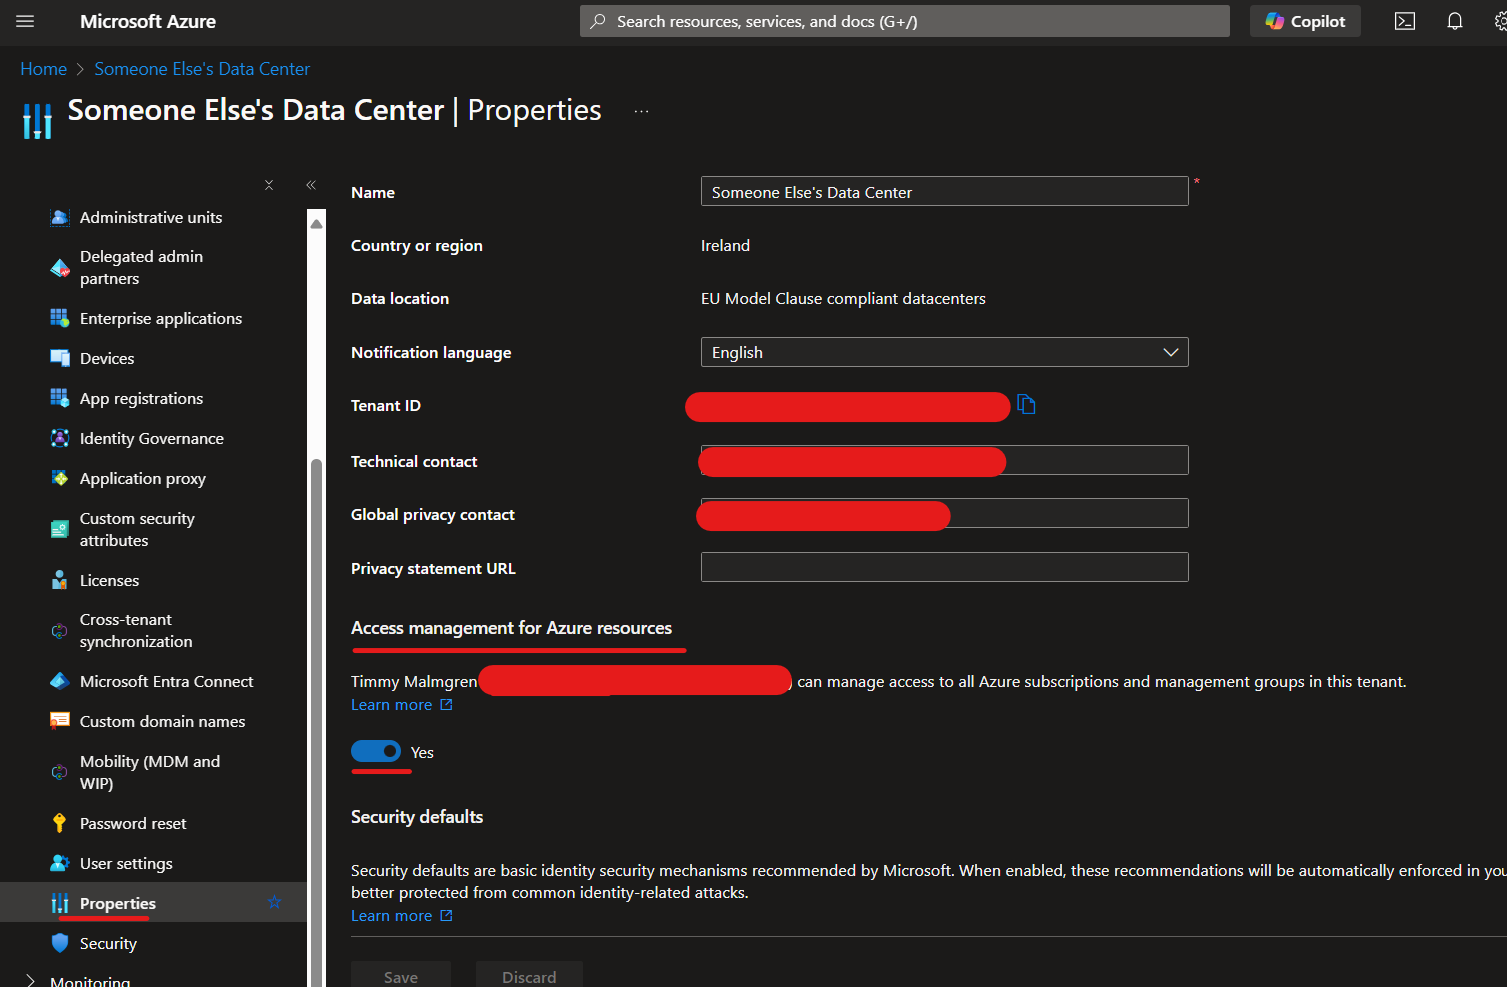Open the hamburger portal menu

(26, 21)
